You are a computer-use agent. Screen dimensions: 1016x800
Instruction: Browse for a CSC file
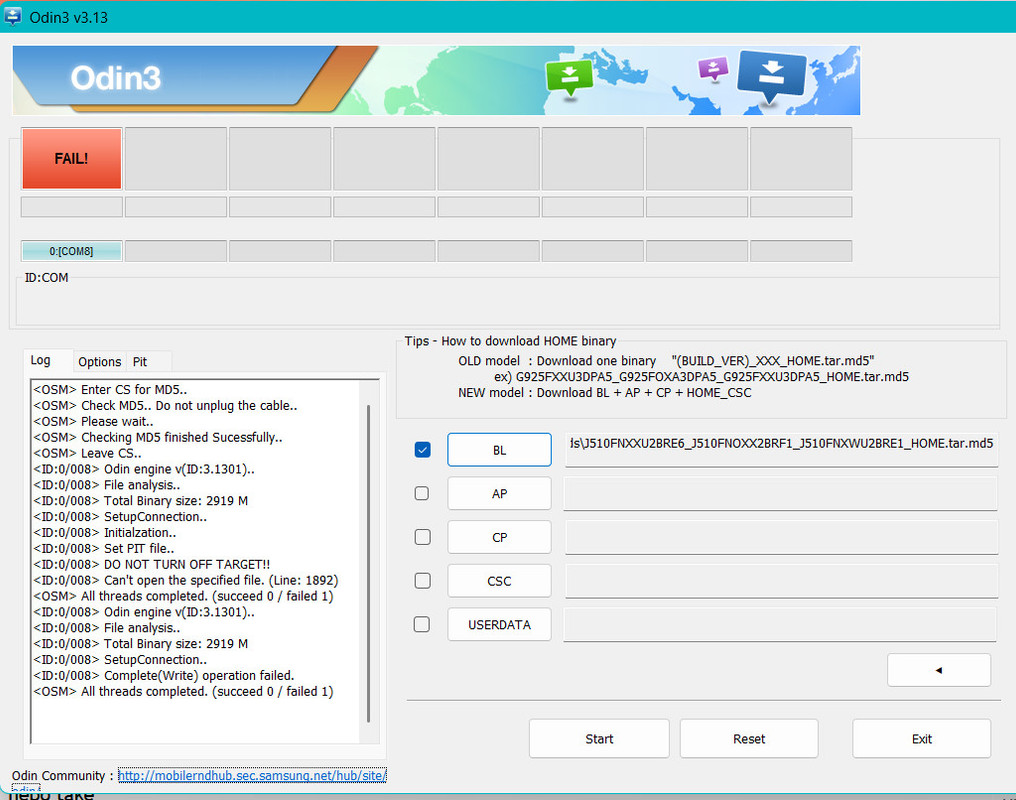[x=499, y=580]
